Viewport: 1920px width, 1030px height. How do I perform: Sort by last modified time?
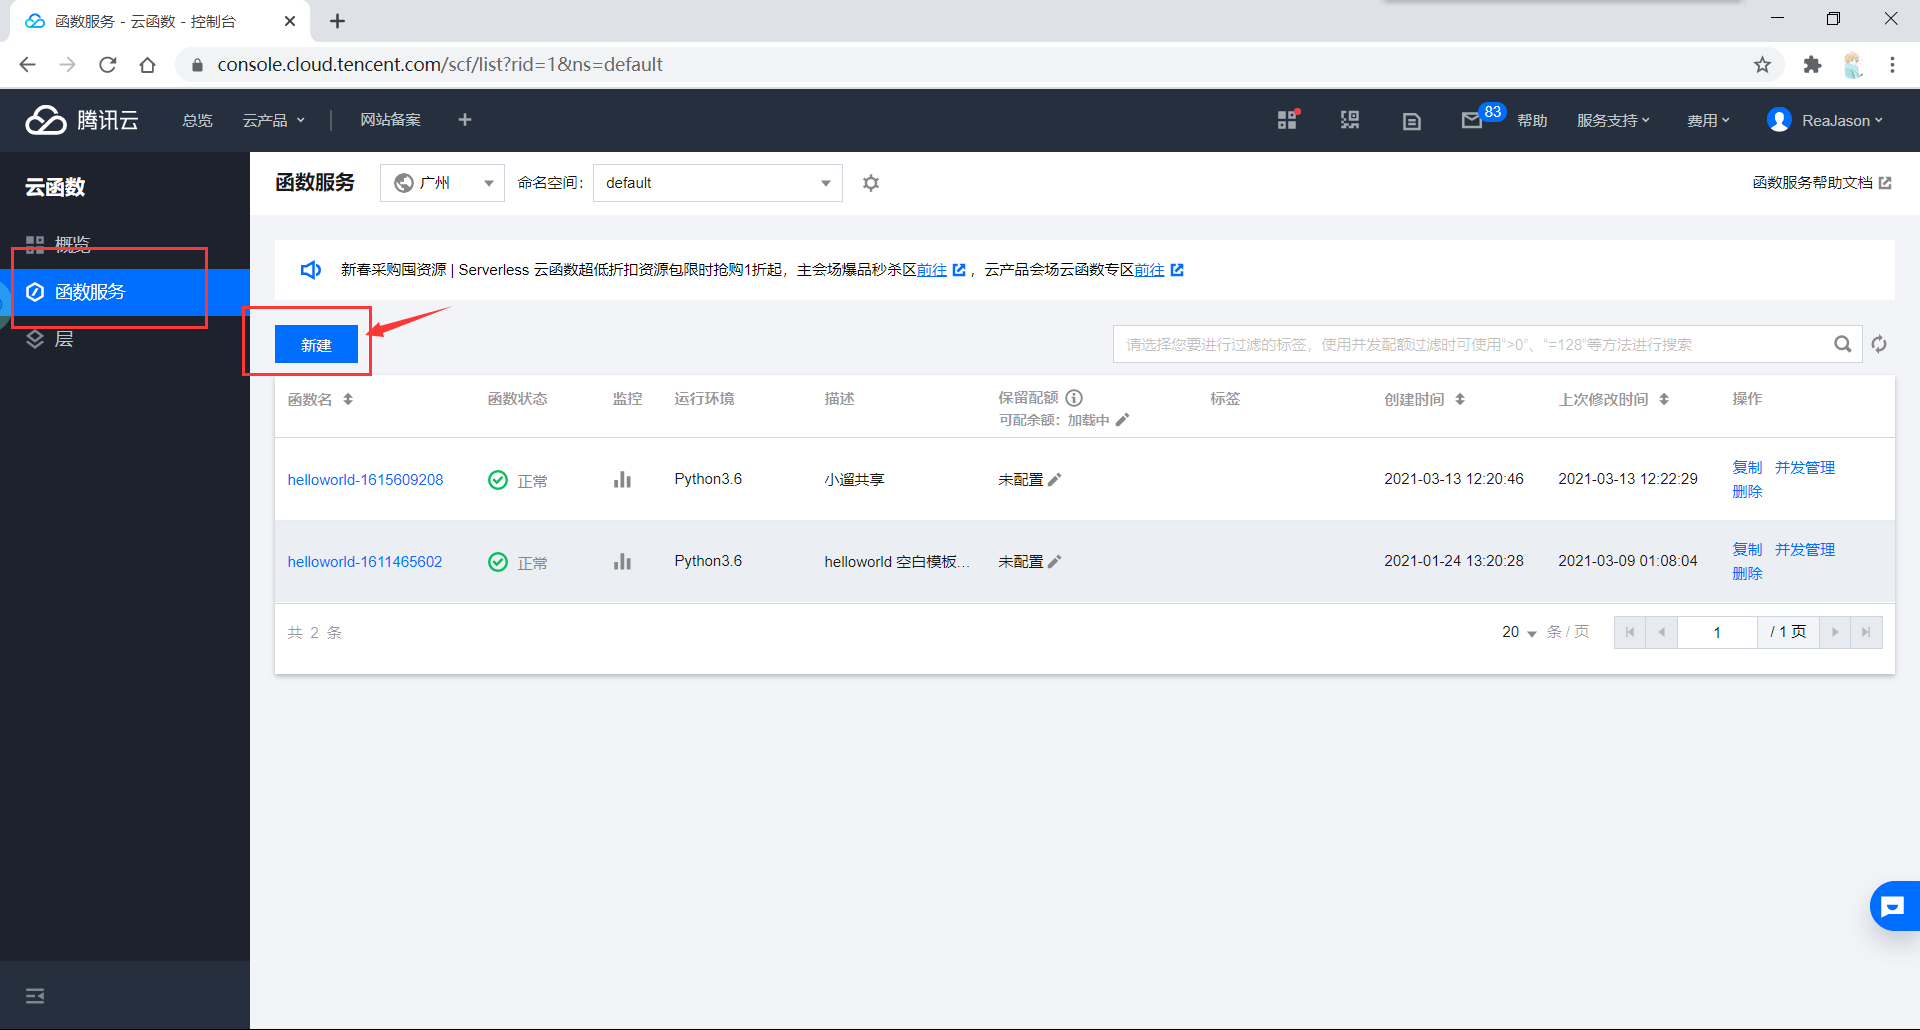(x=1664, y=399)
